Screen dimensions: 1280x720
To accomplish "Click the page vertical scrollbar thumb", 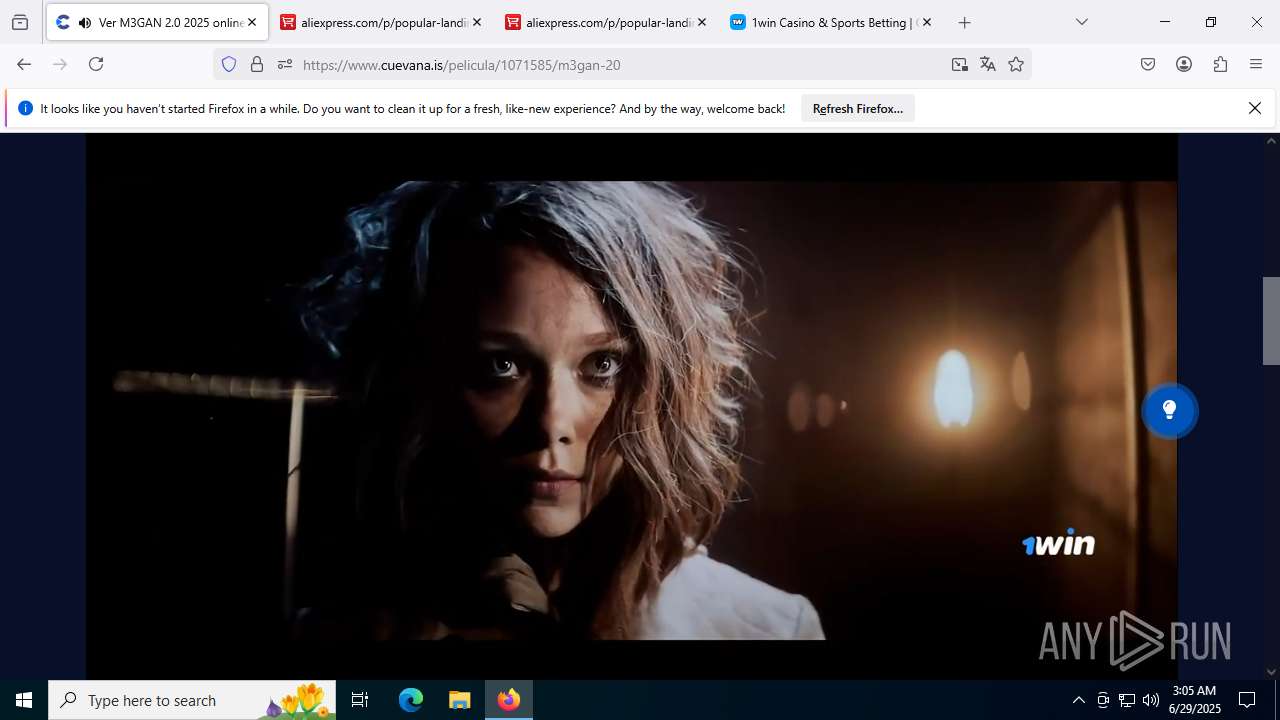I will point(1271,321).
